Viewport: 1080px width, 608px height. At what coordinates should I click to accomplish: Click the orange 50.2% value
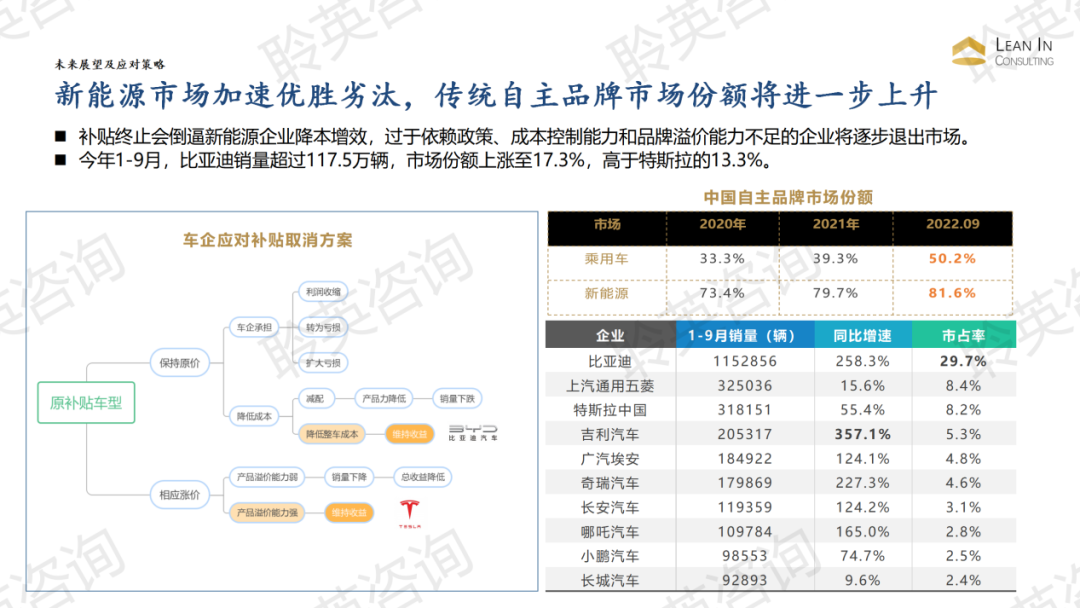click(x=953, y=259)
